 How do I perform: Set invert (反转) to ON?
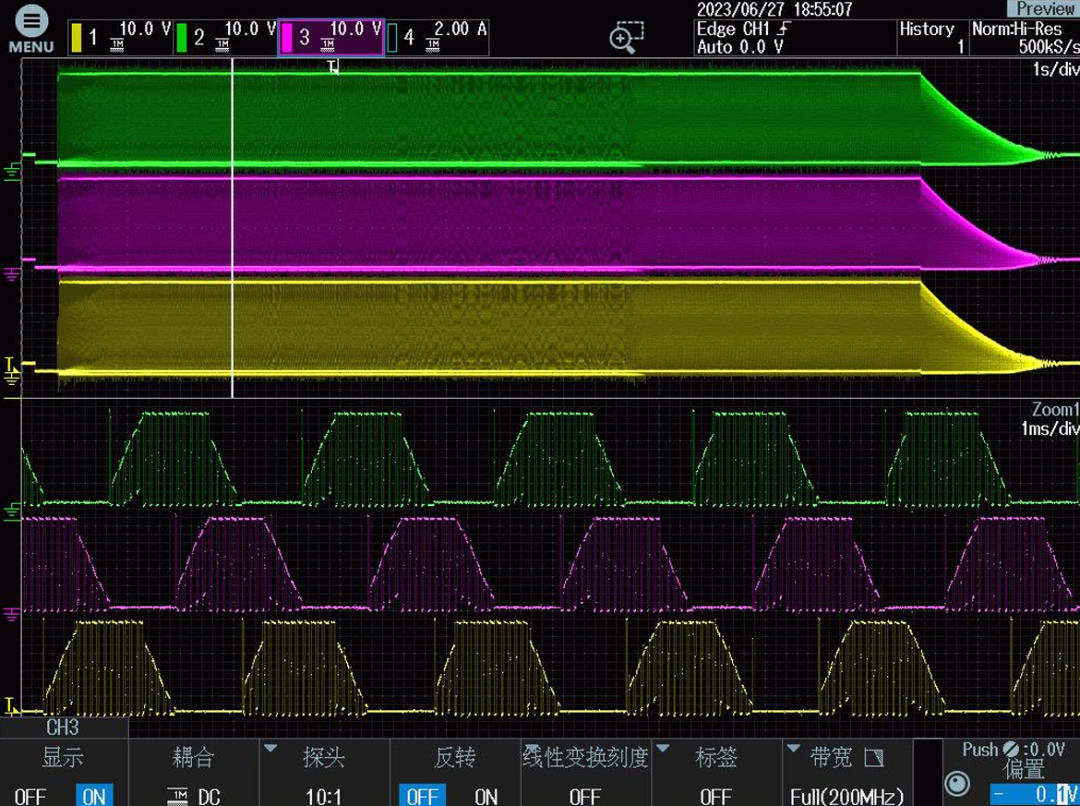click(x=485, y=796)
